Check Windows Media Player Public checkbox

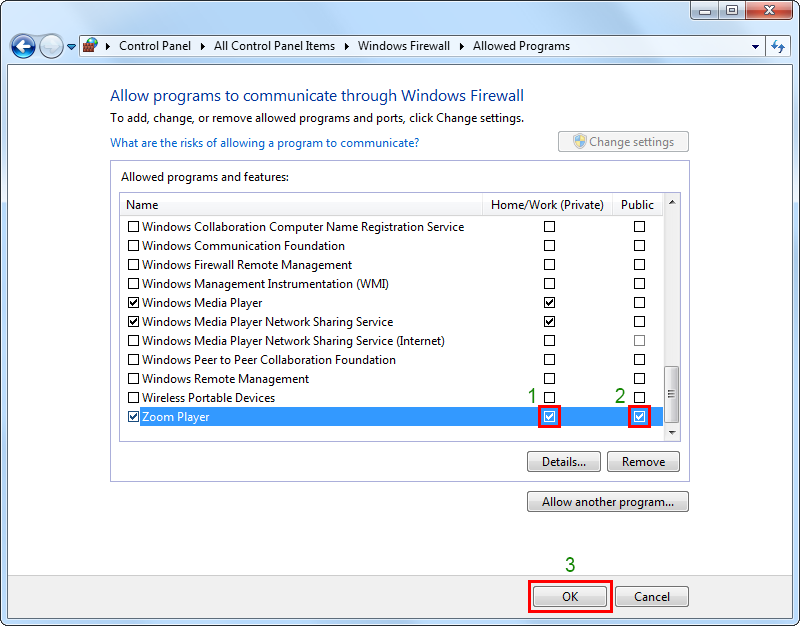click(639, 303)
